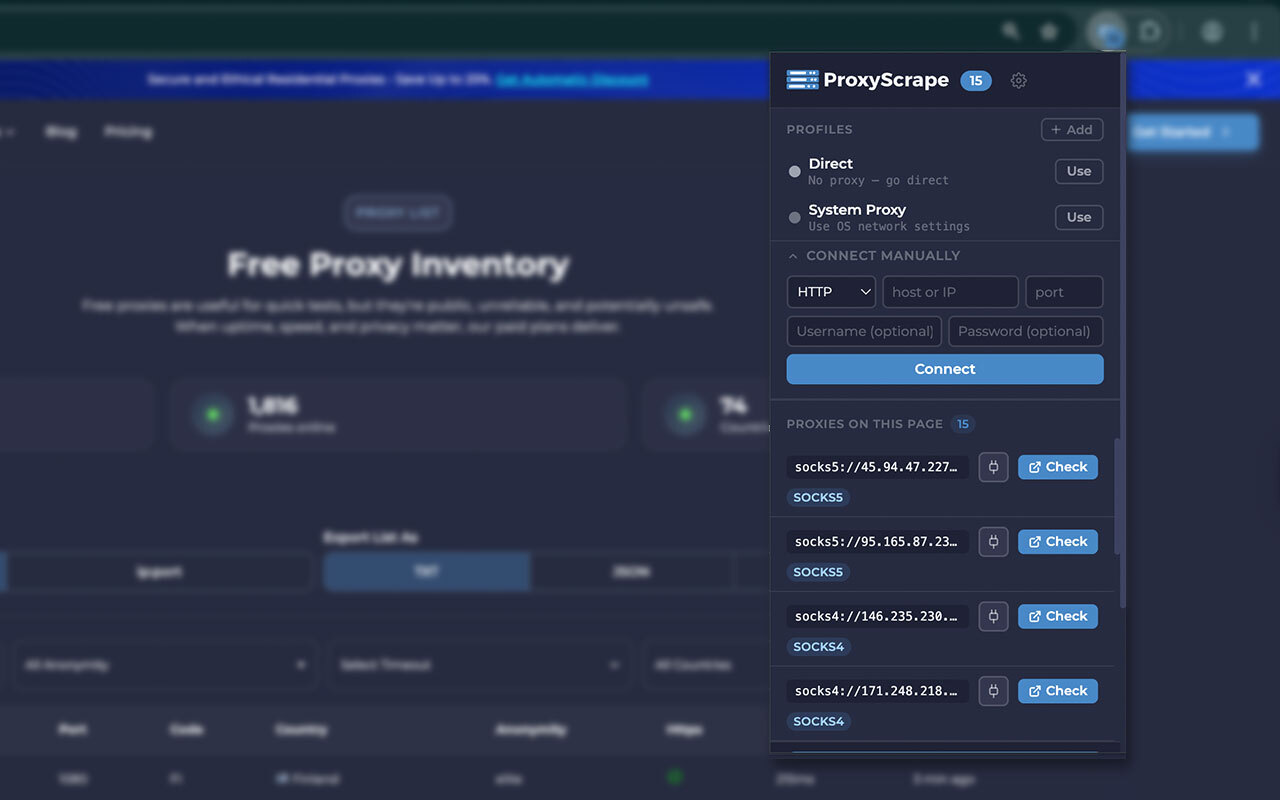Add a new proxy profile
This screenshot has width=1280, height=800.
point(1072,130)
